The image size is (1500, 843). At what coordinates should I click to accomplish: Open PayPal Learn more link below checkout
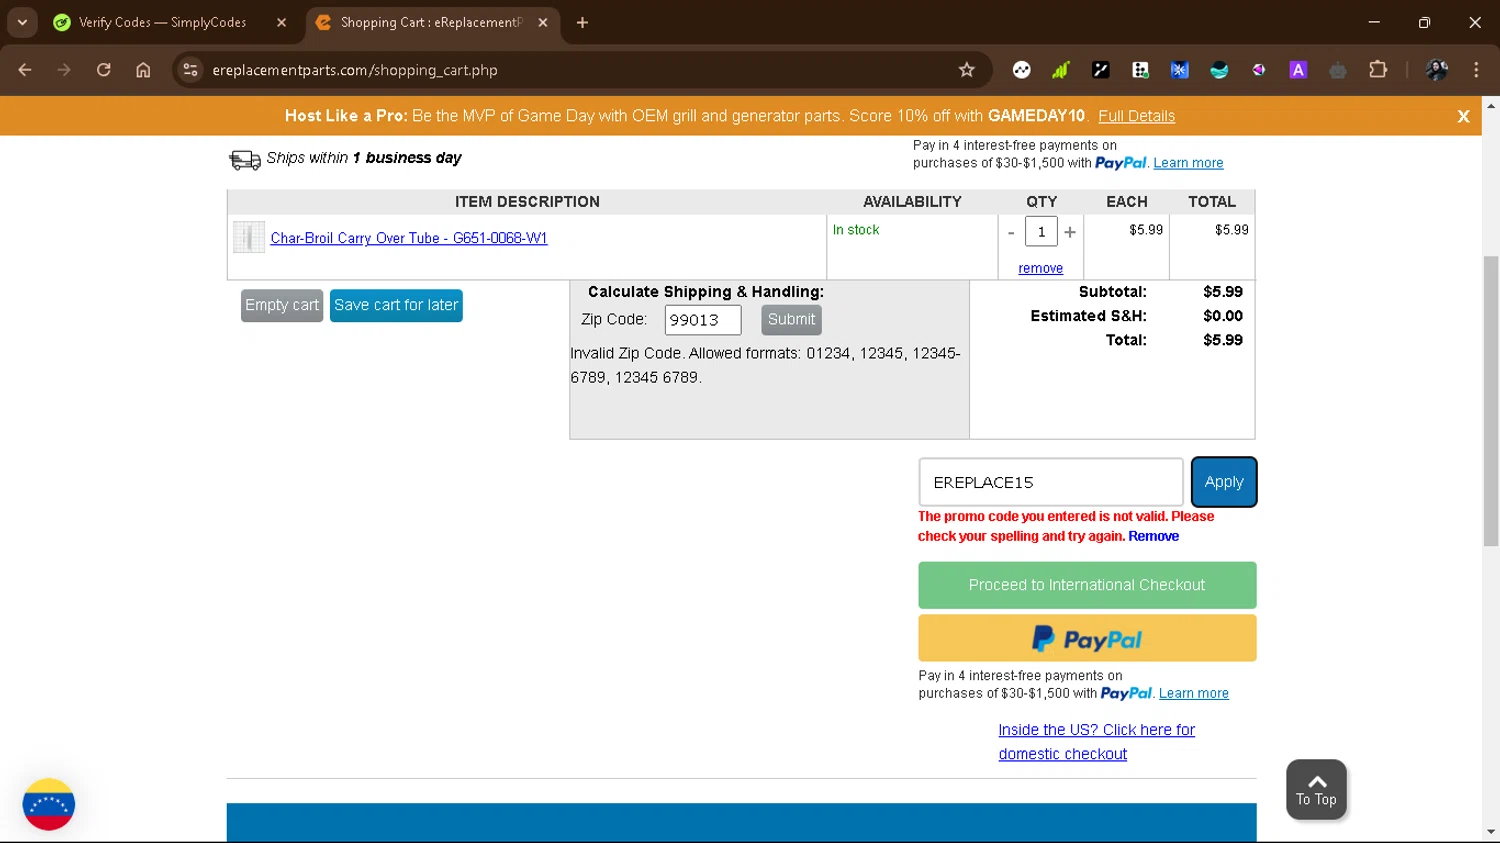[1193, 693]
